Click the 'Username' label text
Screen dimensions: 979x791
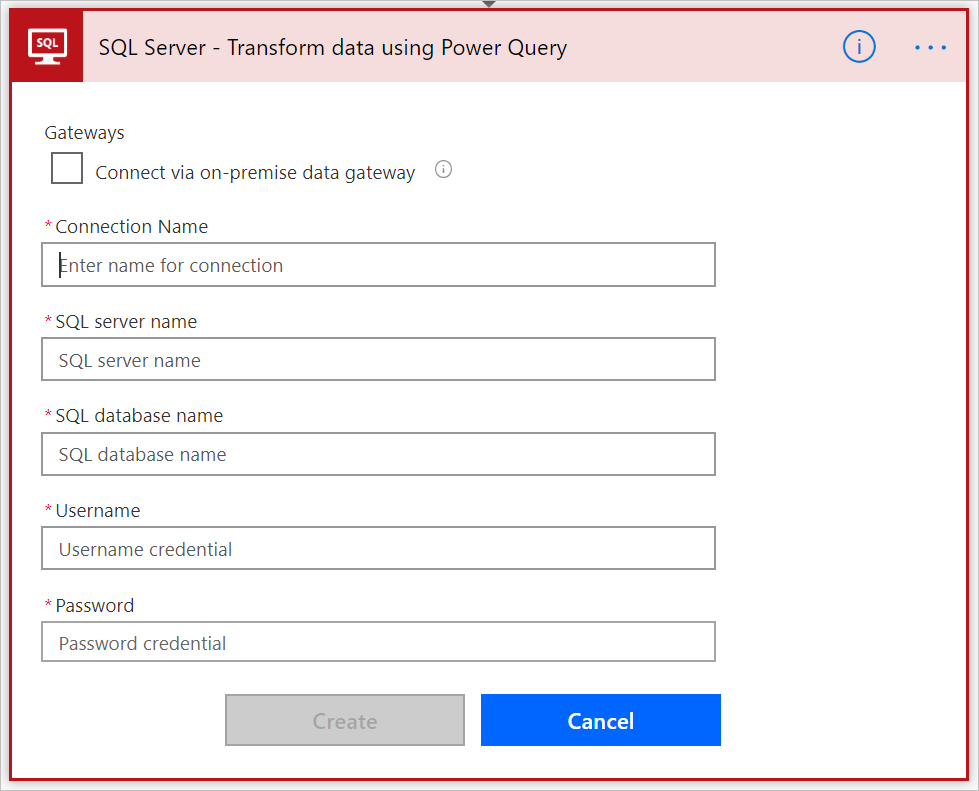pyautogui.click(x=98, y=511)
